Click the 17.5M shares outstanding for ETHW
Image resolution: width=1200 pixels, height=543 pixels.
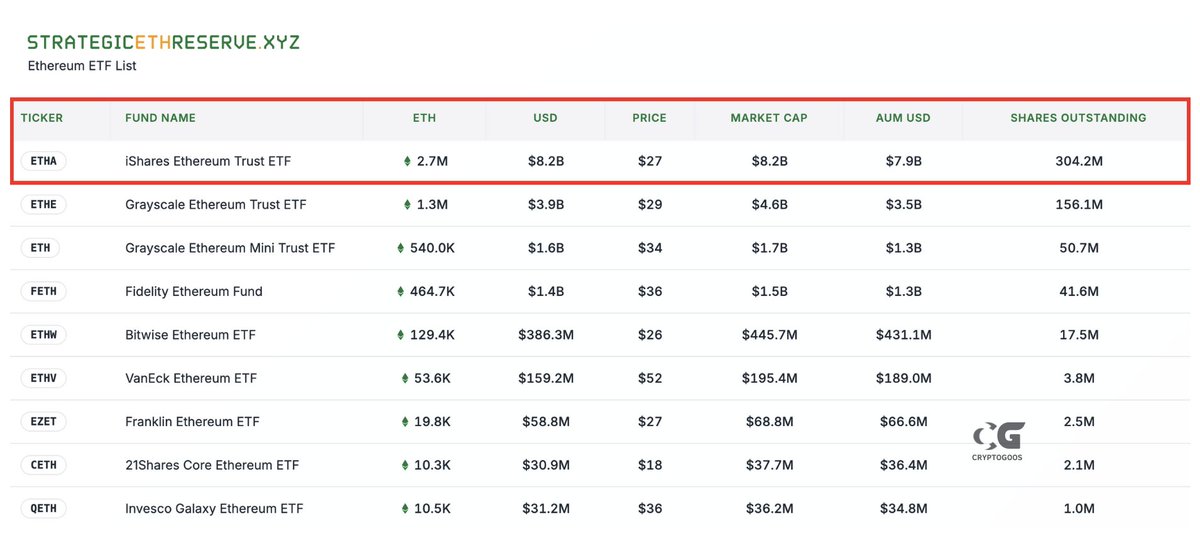pos(1079,334)
